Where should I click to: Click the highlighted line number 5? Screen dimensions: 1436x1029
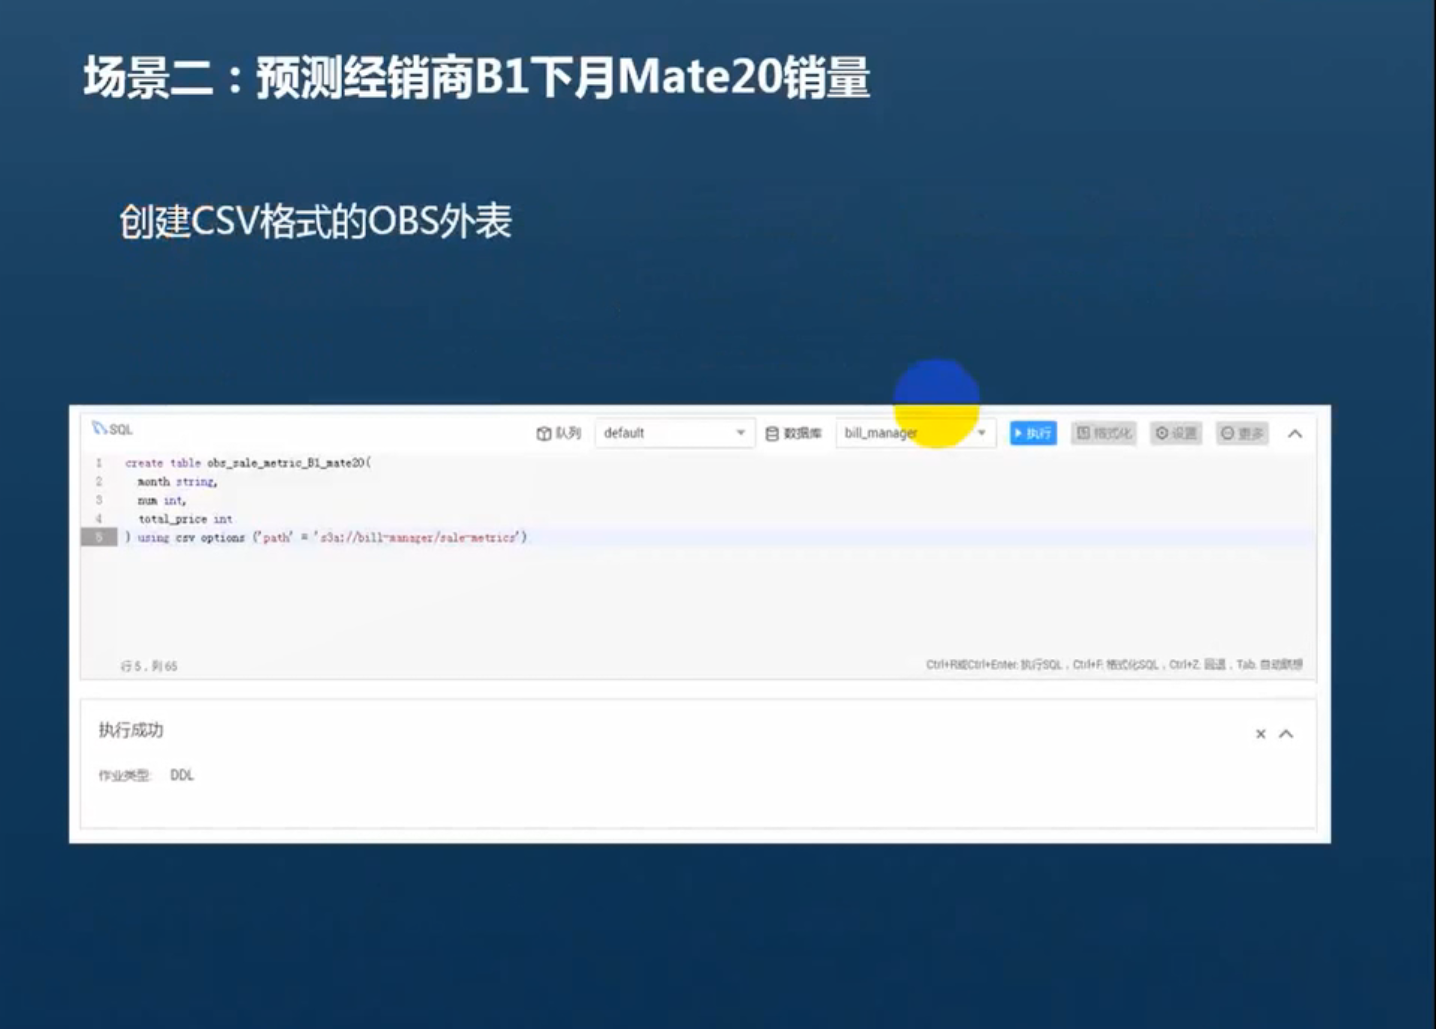(x=99, y=537)
